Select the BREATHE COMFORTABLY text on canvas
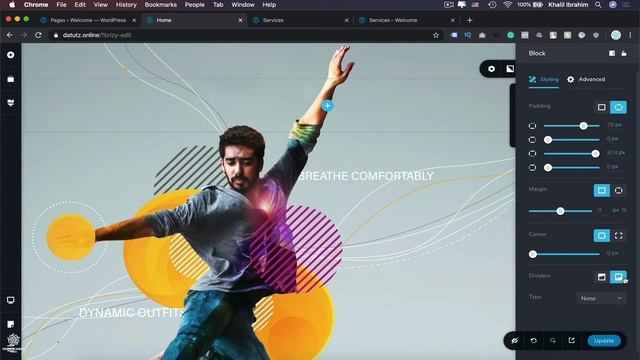The image size is (640, 360). point(366,176)
